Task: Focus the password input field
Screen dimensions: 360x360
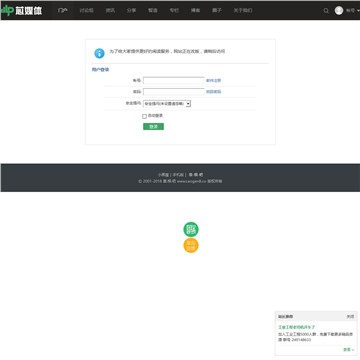Action: click(174, 92)
